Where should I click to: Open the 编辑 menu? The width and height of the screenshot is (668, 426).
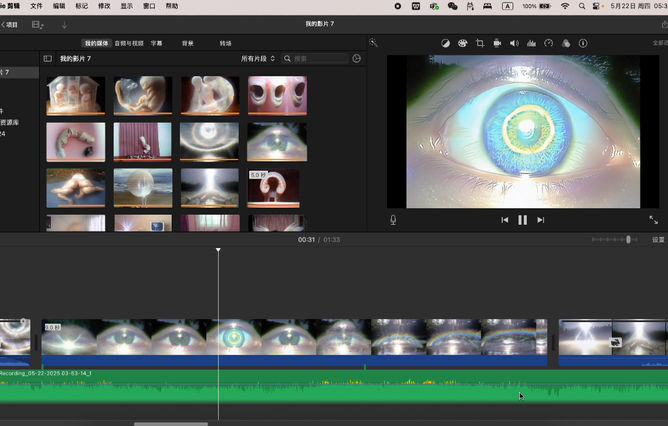click(59, 6)
